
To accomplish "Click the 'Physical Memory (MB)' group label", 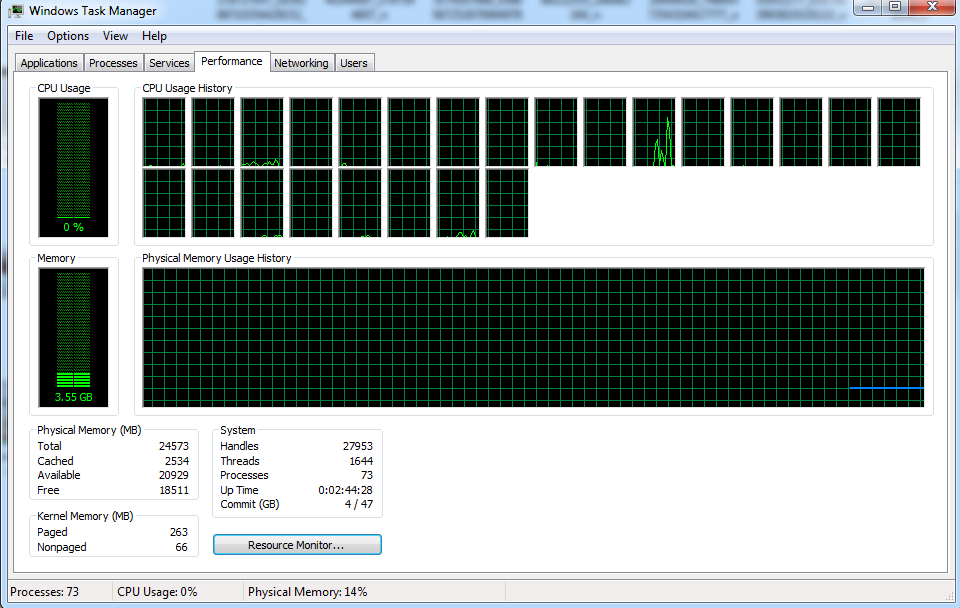I will pos(89,430).
